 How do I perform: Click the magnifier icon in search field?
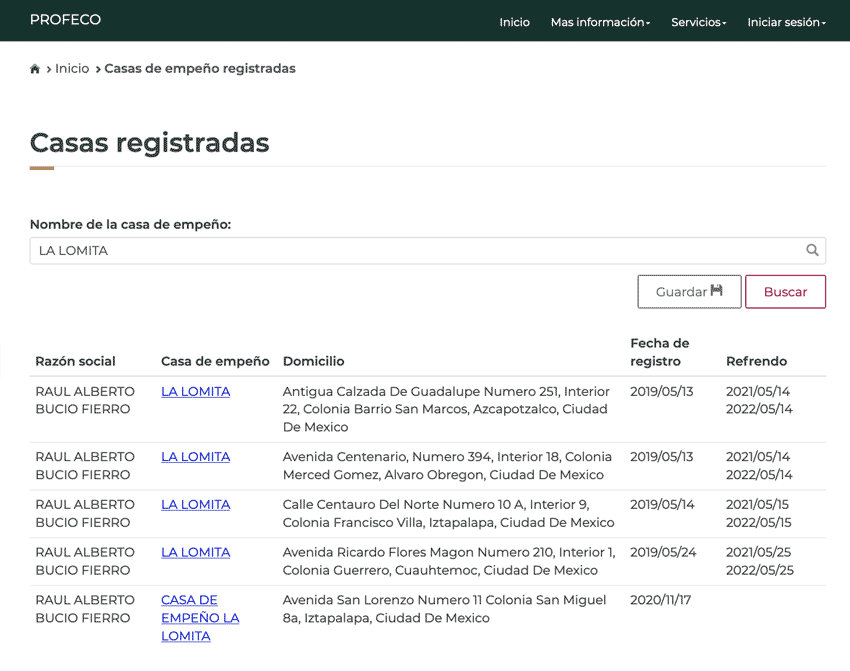812,250
